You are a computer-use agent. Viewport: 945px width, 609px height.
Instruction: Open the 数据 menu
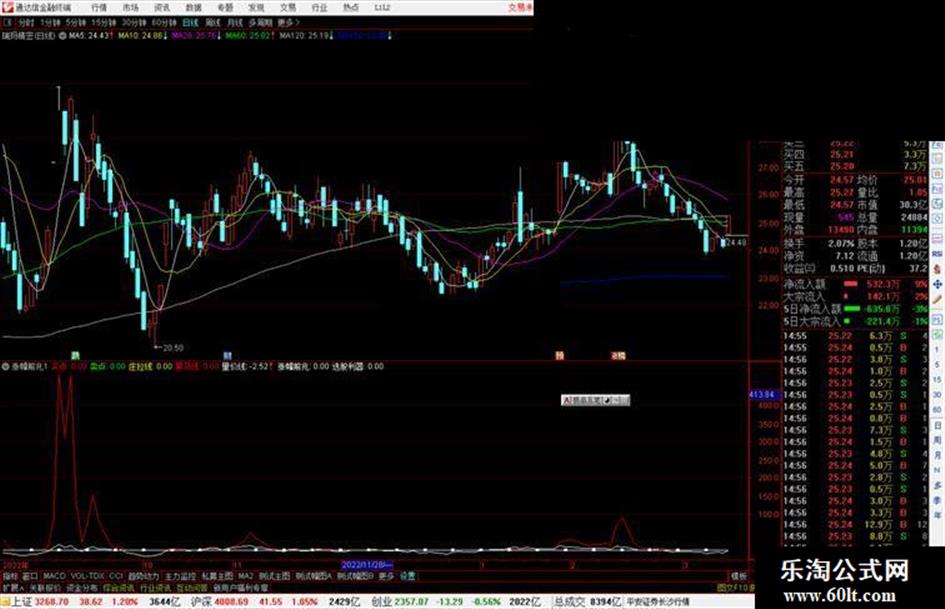193,8
